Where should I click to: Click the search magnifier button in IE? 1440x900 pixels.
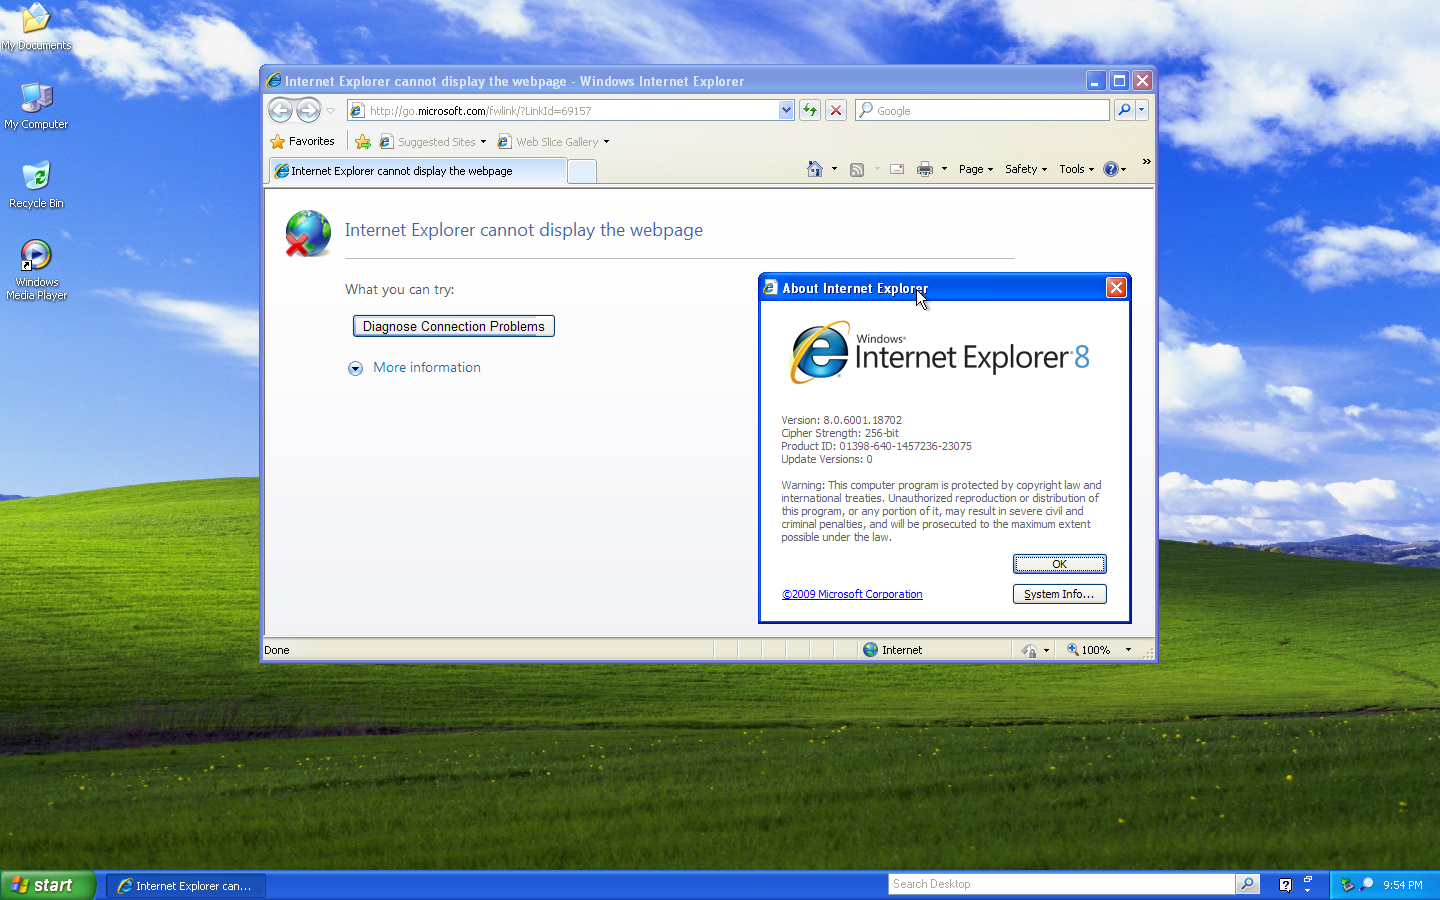pyautogui.click(x=1124, y=110)
